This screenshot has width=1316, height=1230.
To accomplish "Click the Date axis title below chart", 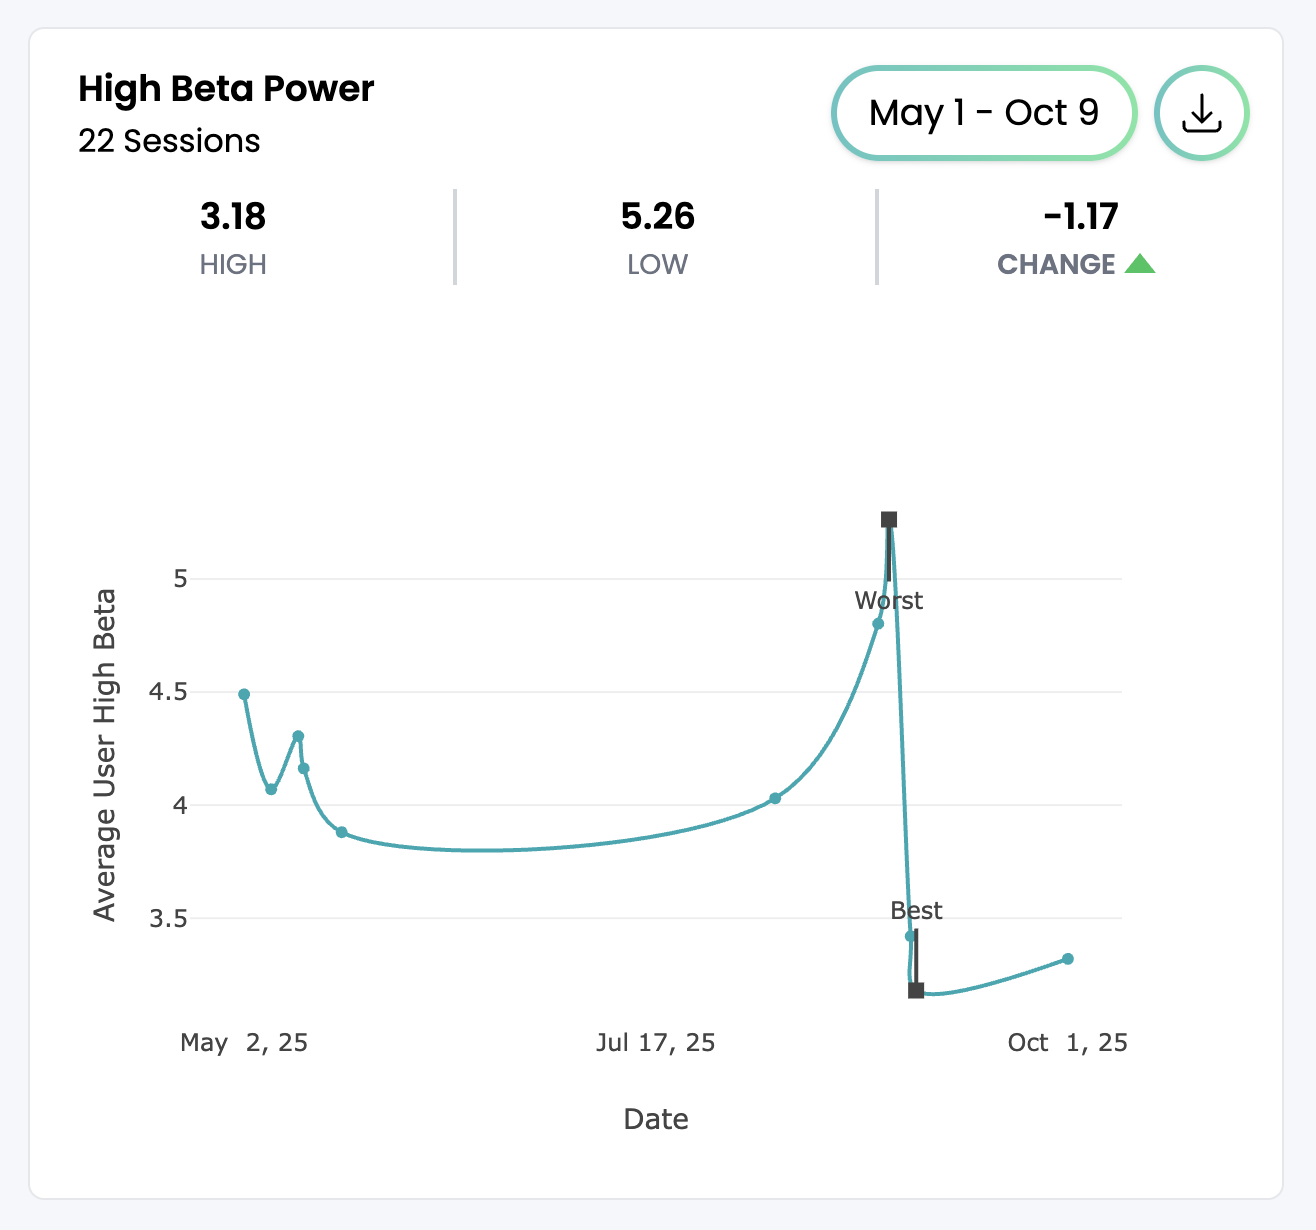I will click(x=656, y=1119).
